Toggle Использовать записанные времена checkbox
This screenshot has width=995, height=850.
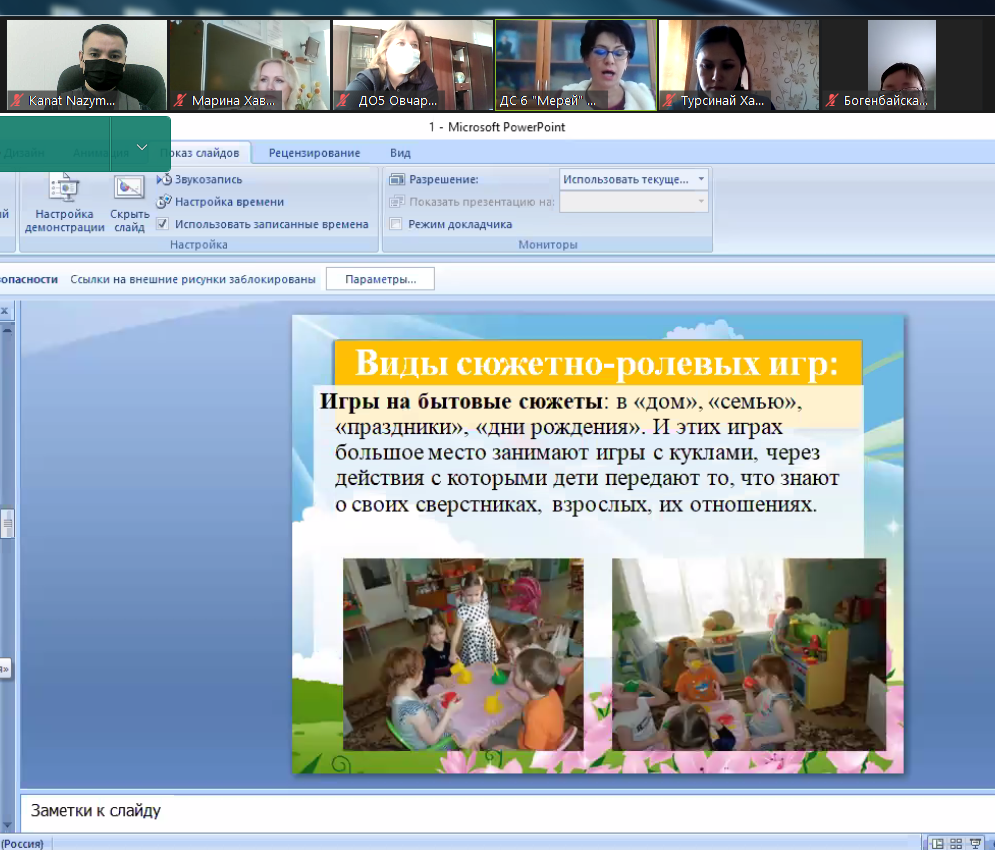pos(163,224)
